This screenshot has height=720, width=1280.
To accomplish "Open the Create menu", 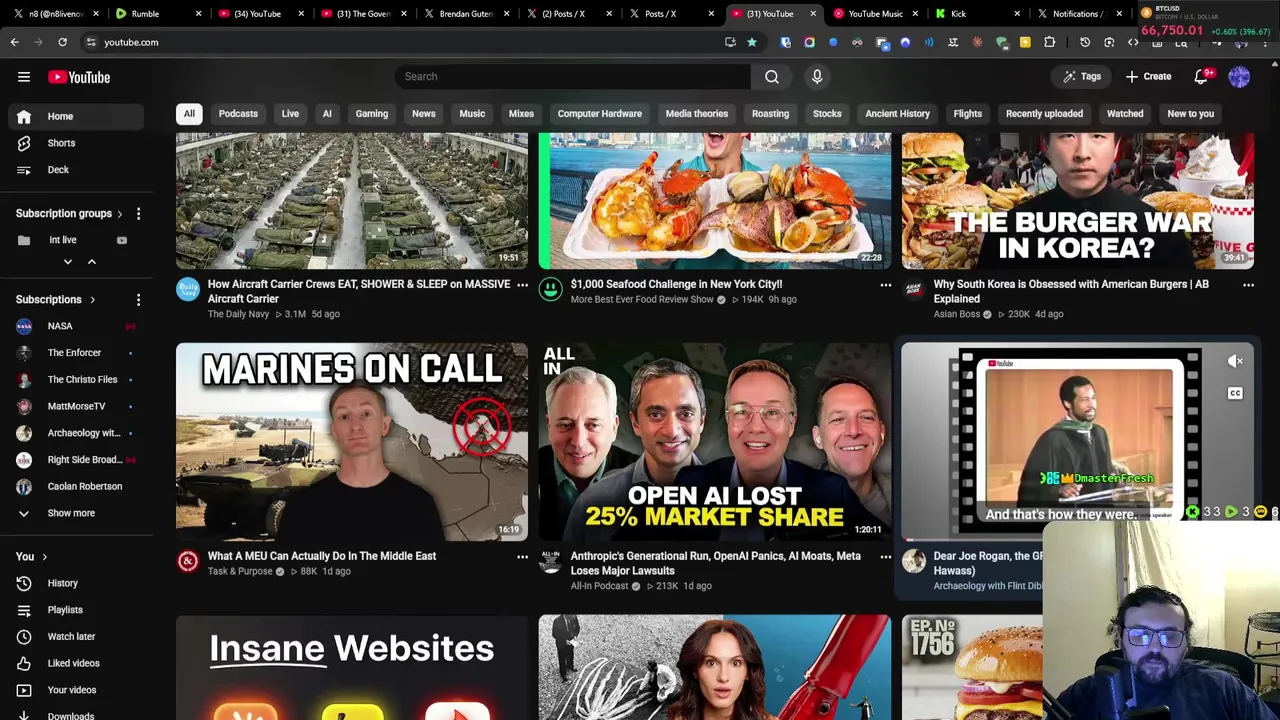I will point(1148,77).
